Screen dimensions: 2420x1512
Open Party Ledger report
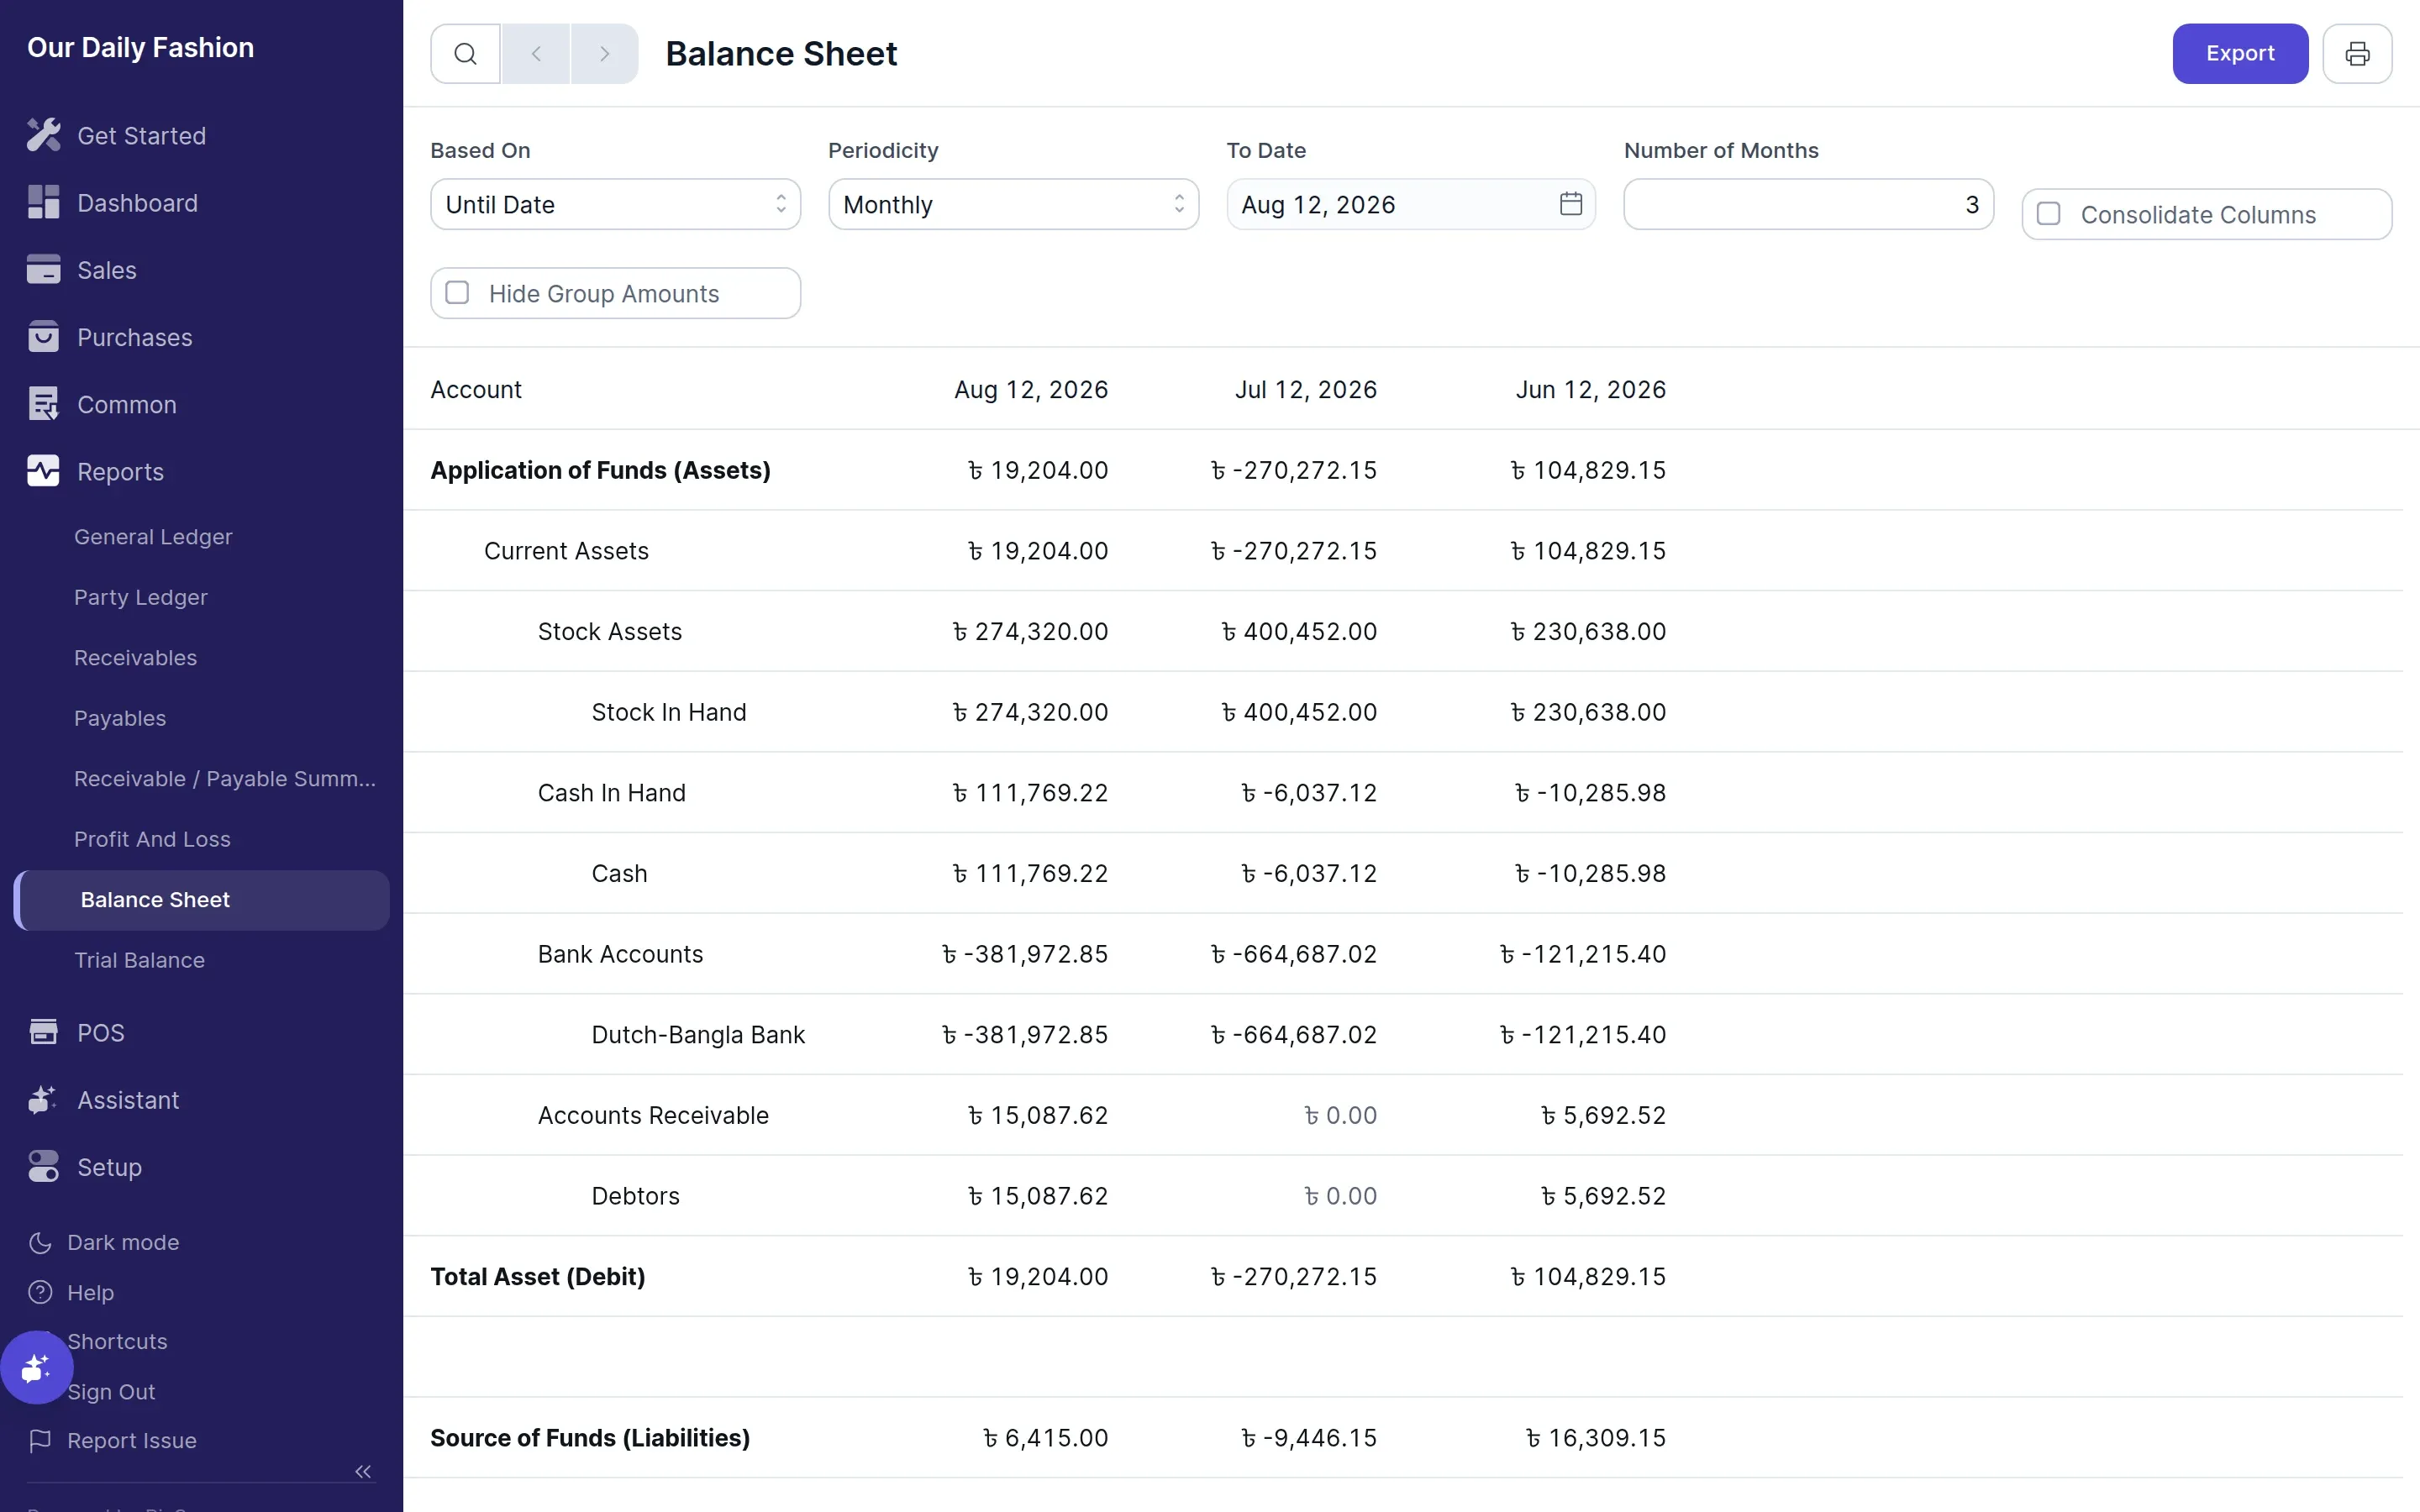click(141, 597)
